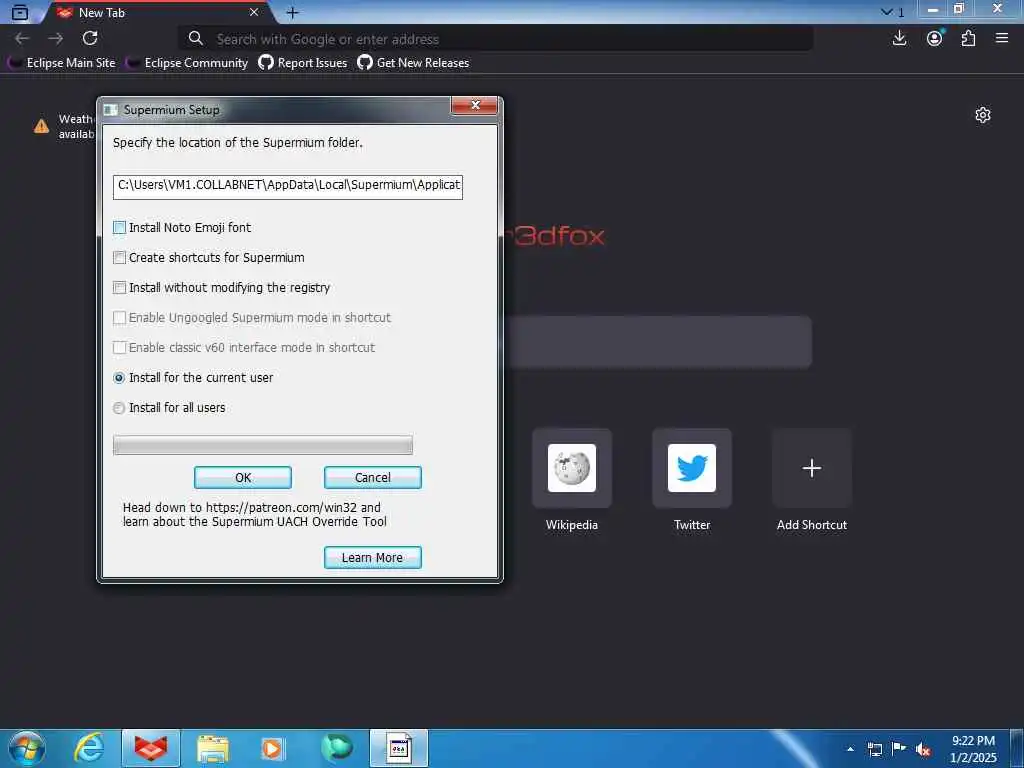Open the downloads panel icon
Screen dimensions: 1024x768
tap(899, 39)
